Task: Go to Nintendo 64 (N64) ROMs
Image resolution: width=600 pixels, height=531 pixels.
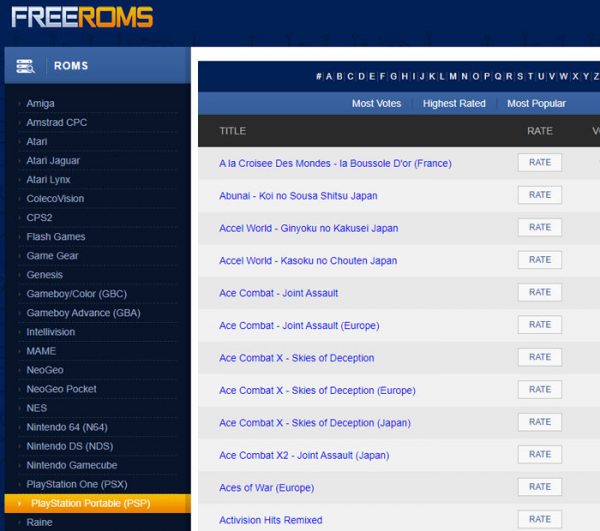Action: point(67,427)
